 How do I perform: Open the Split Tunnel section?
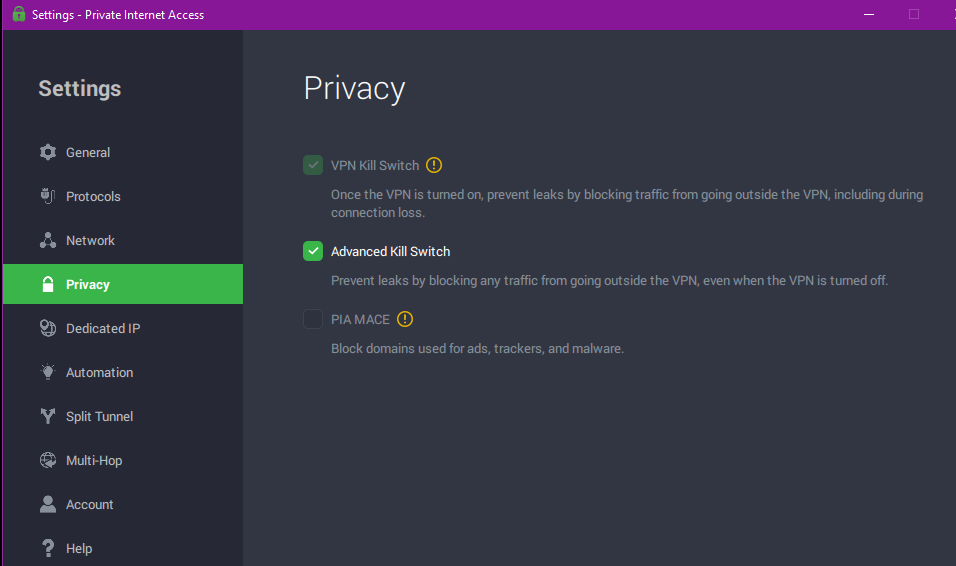123,416
